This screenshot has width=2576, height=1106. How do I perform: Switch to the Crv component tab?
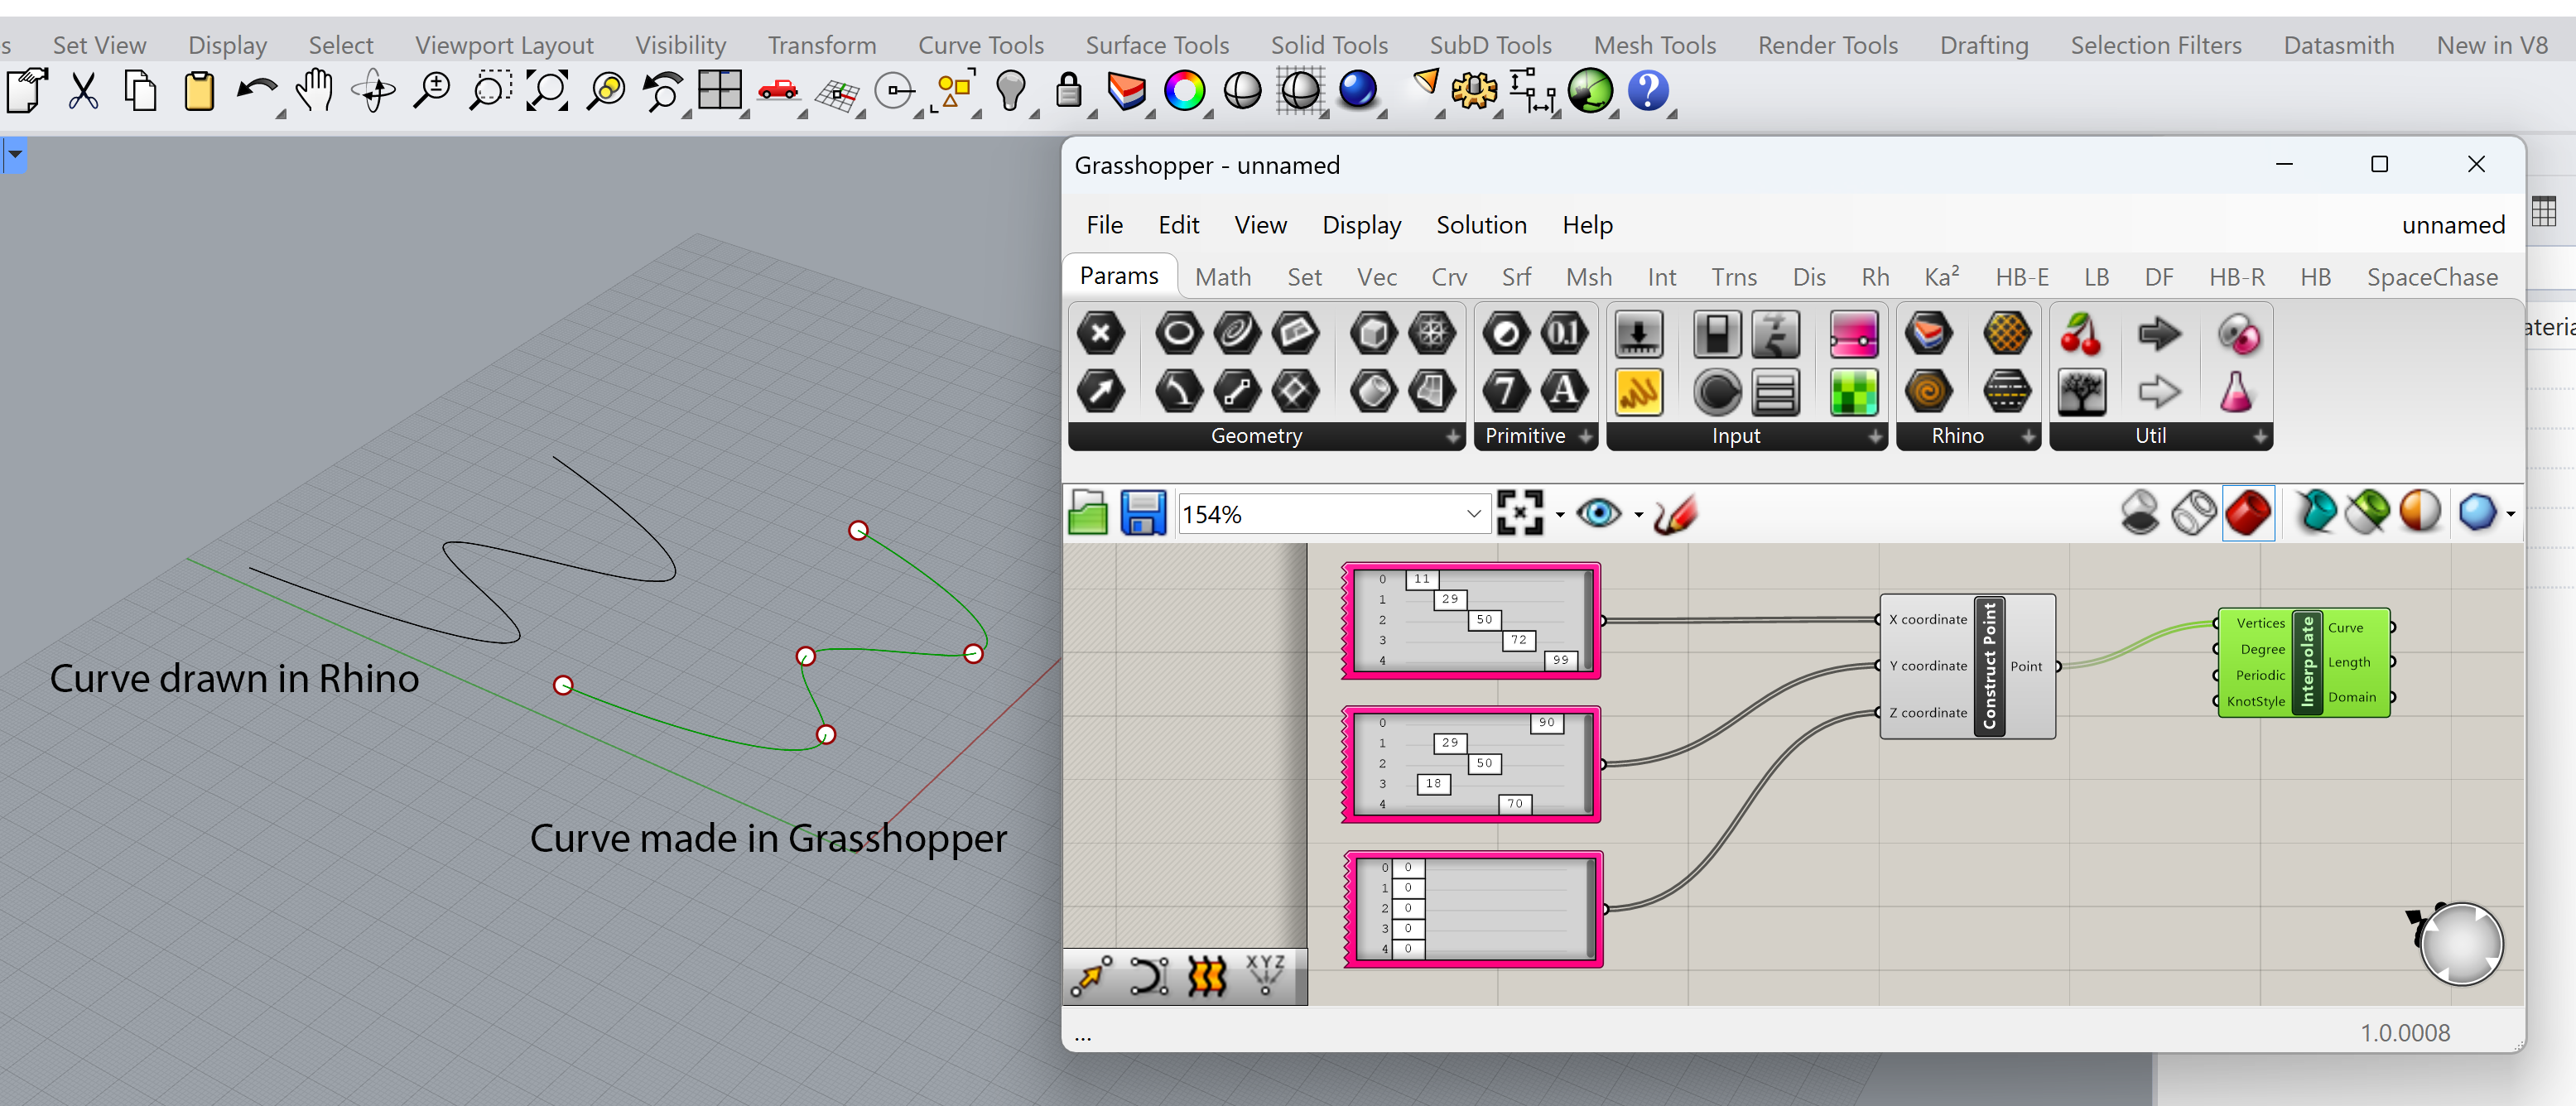pos(1448,277)
